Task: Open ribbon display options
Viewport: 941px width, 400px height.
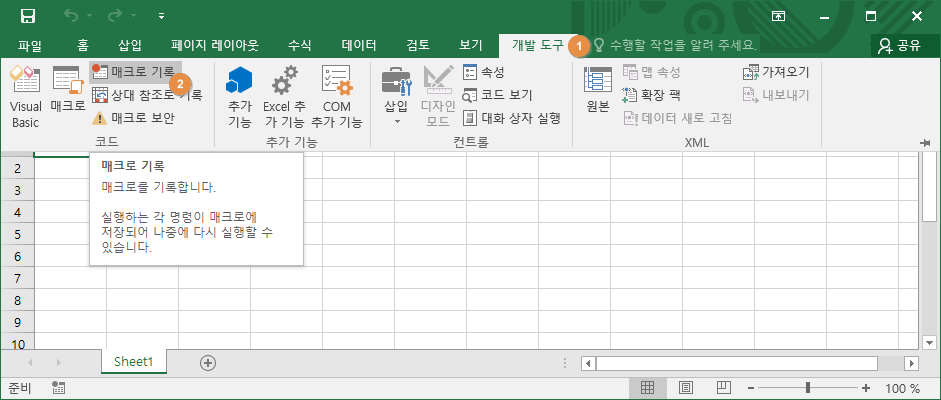Action: (778, 16)
